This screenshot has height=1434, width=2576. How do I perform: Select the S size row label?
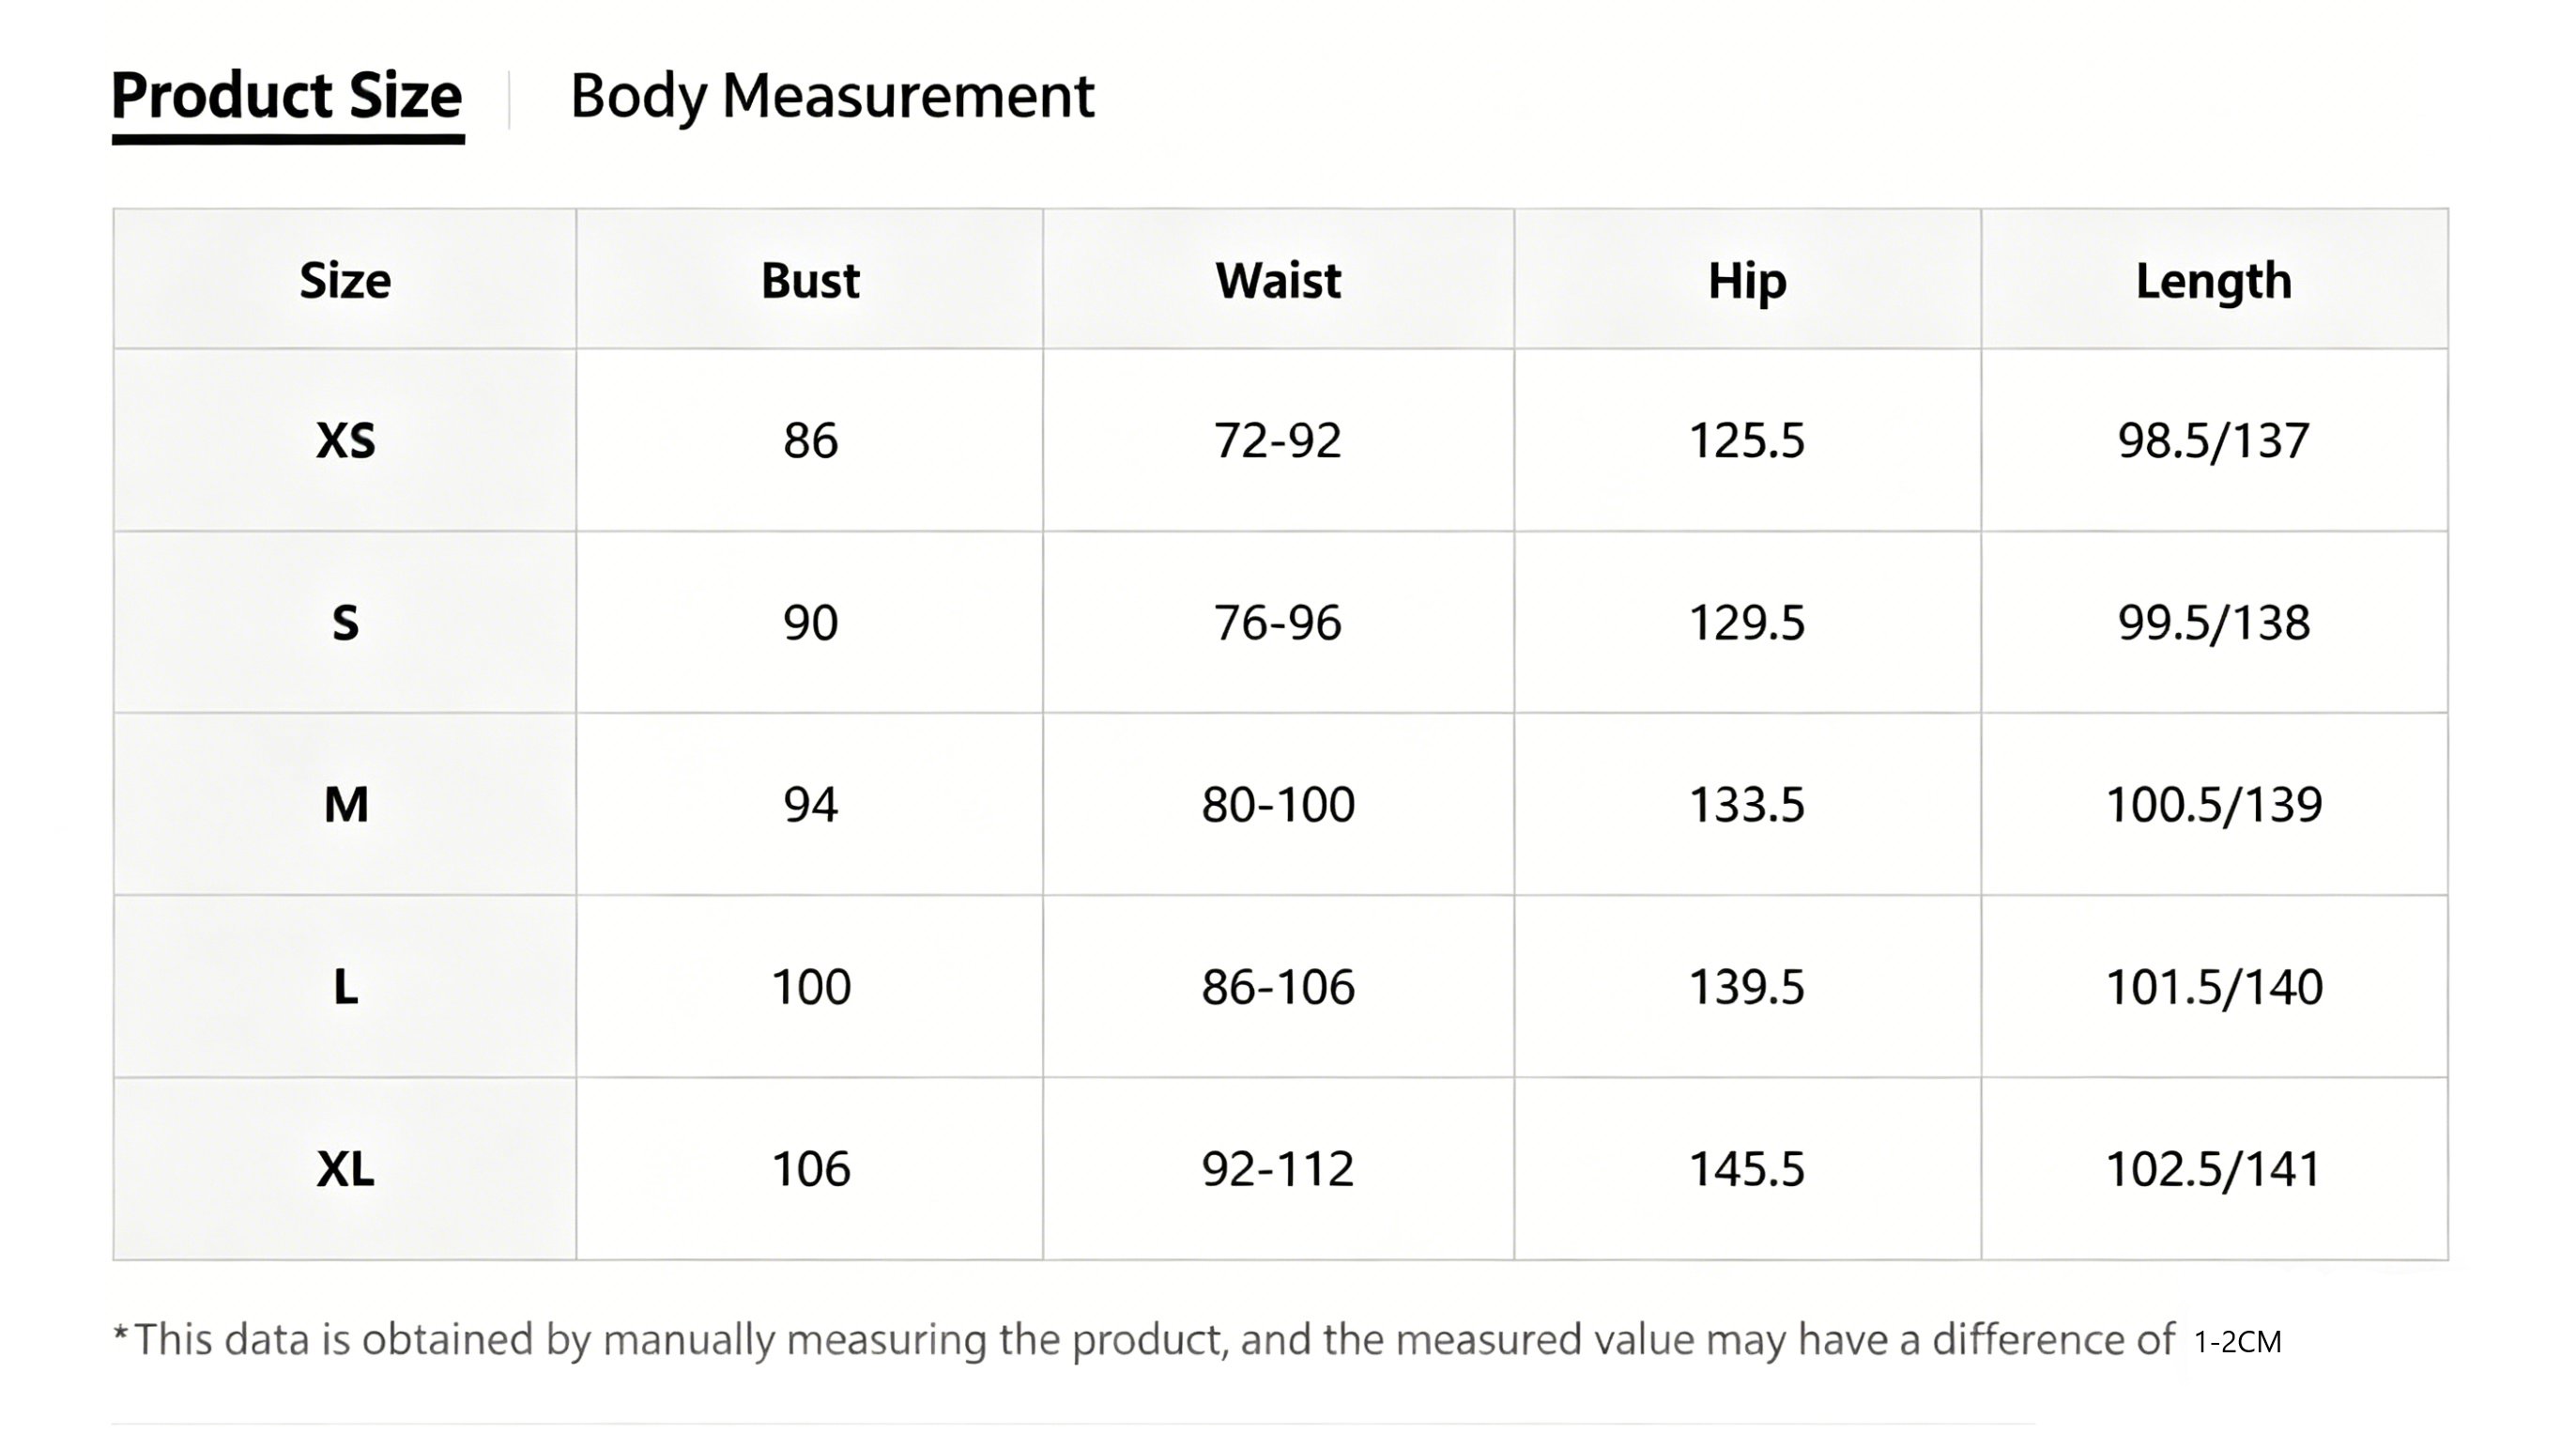pyautogui.click(x=345, y=622)
